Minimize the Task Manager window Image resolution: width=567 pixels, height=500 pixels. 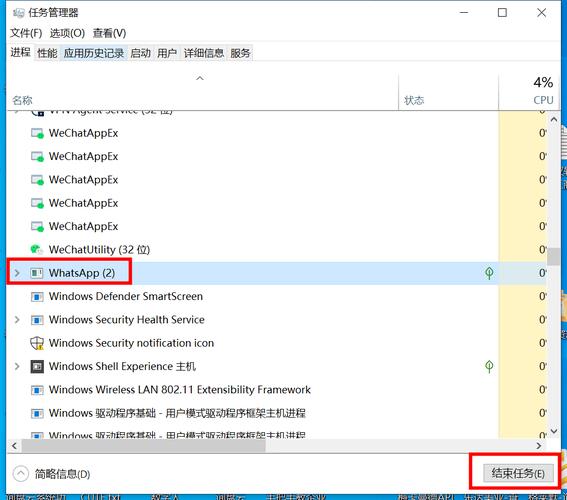pyautogui.click(x=464, y=13)
